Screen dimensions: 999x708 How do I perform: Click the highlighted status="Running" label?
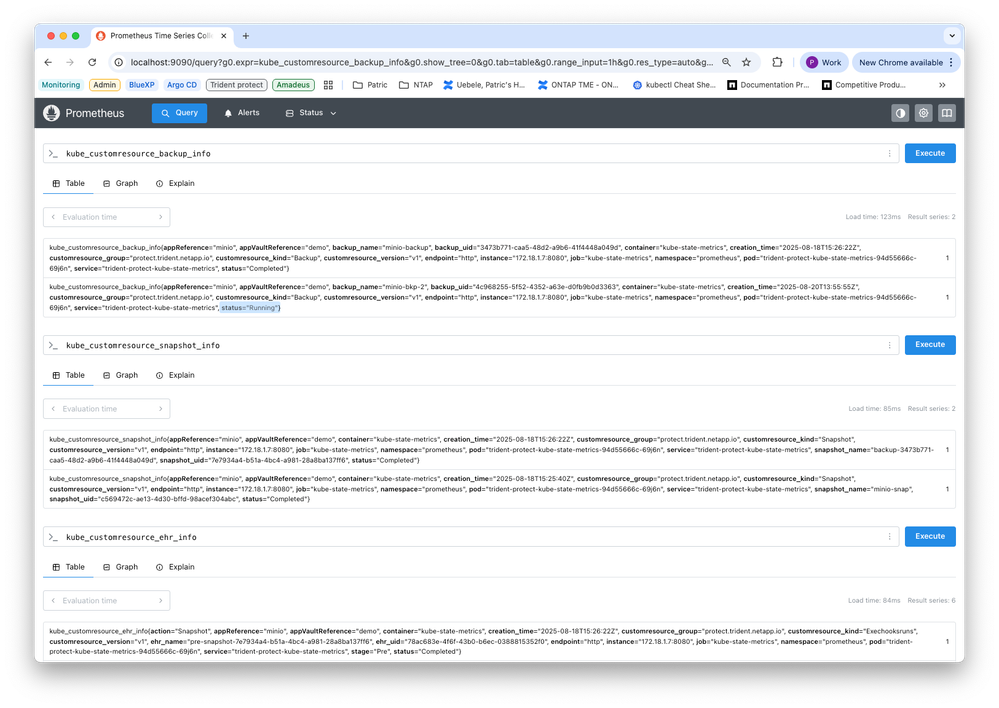(250, 308)
